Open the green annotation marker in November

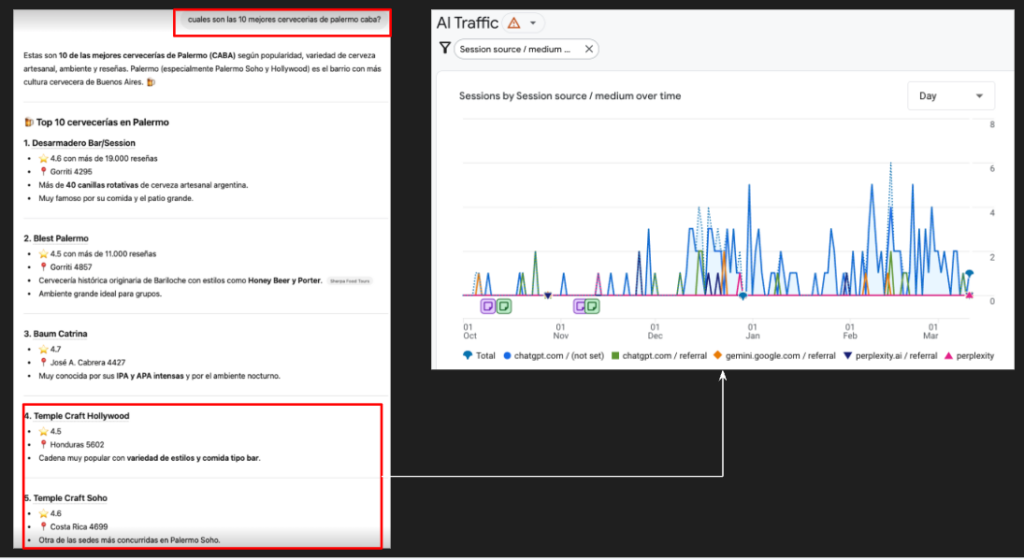pos(593,306)
